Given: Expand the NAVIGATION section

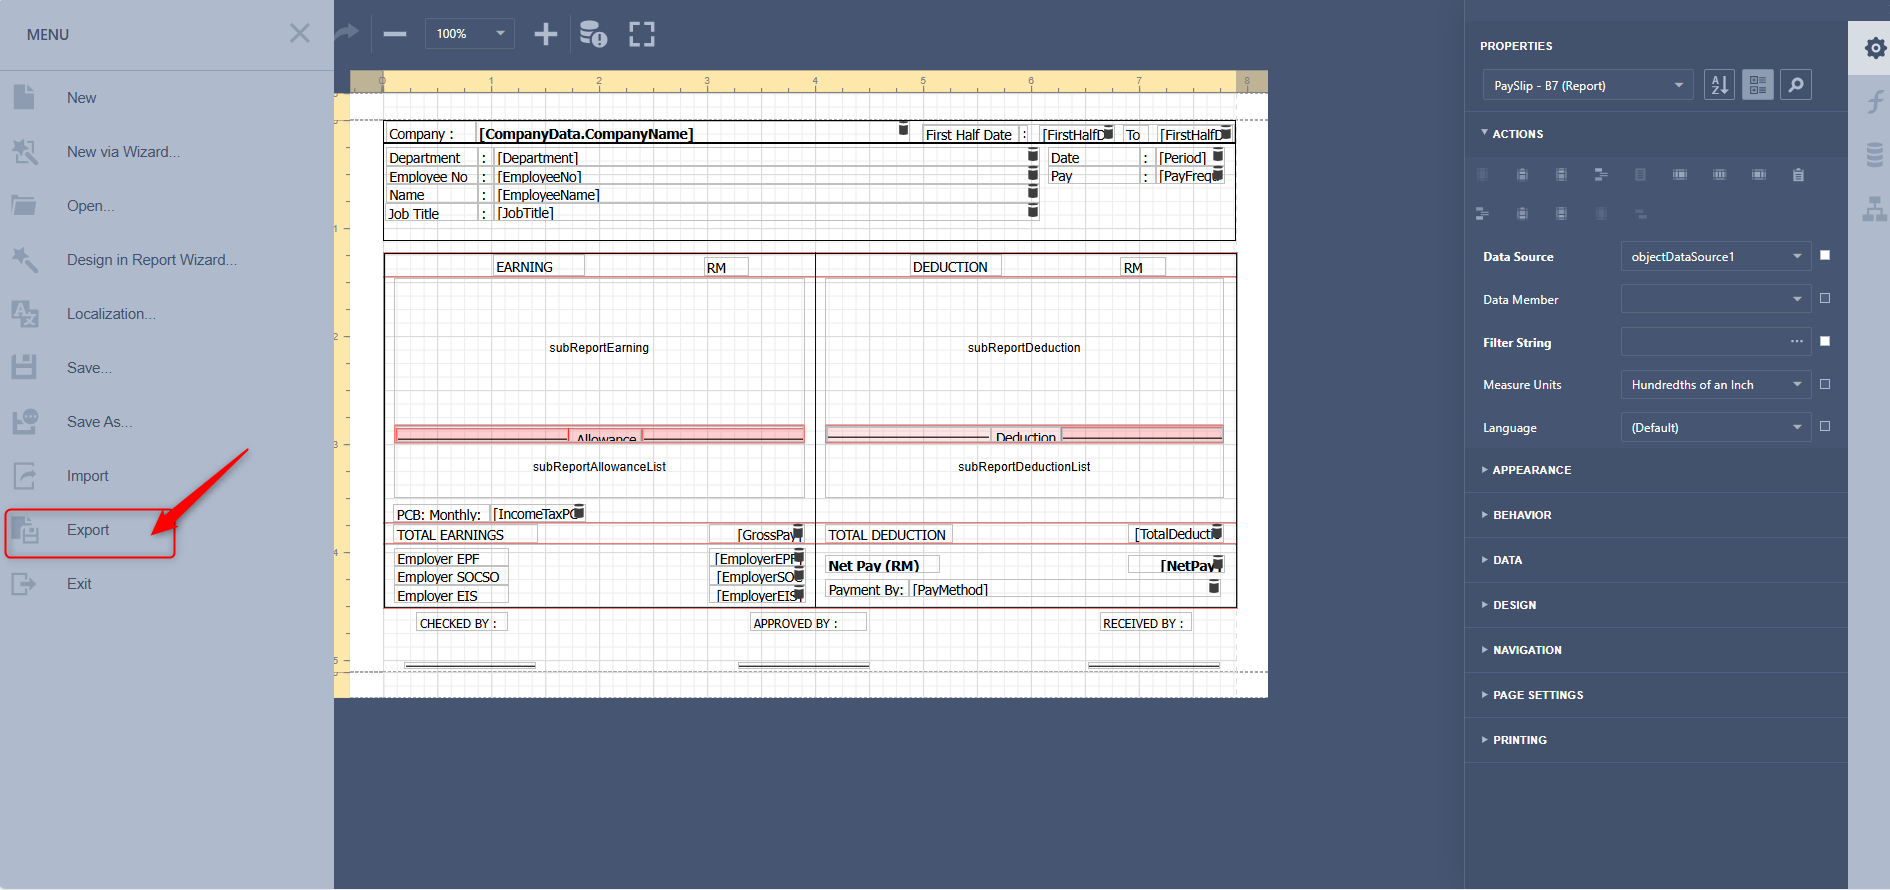Looking at the screenshot, I should click(1521, 650).
